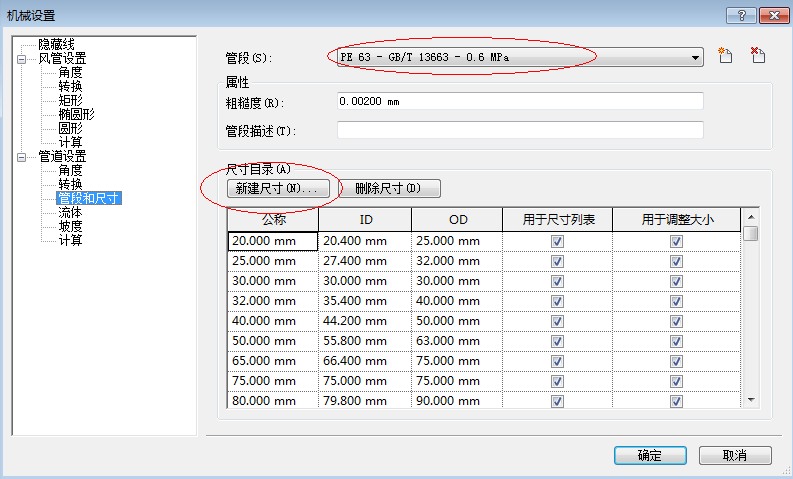Click the 管段描述 description field
Viewport: 793px width, 479px height.
click(x=520, y=130)
